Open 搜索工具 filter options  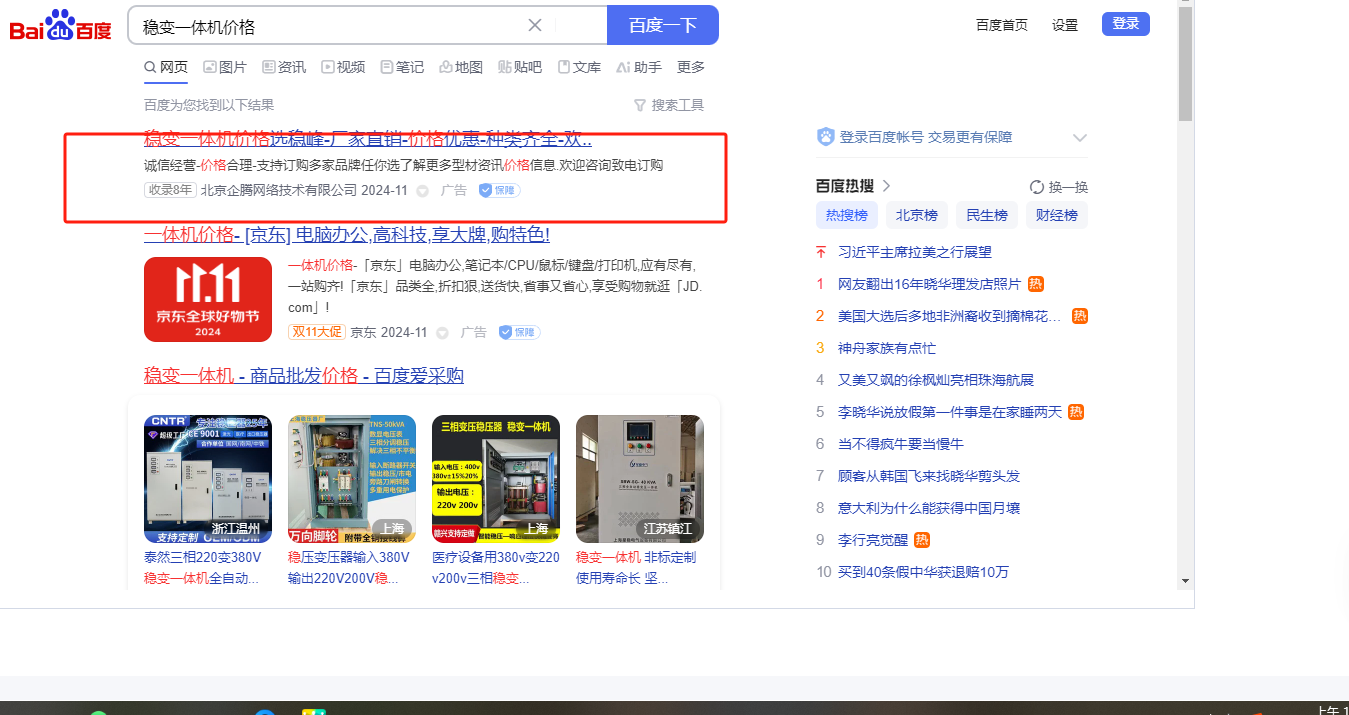click(x=669, y=105)
